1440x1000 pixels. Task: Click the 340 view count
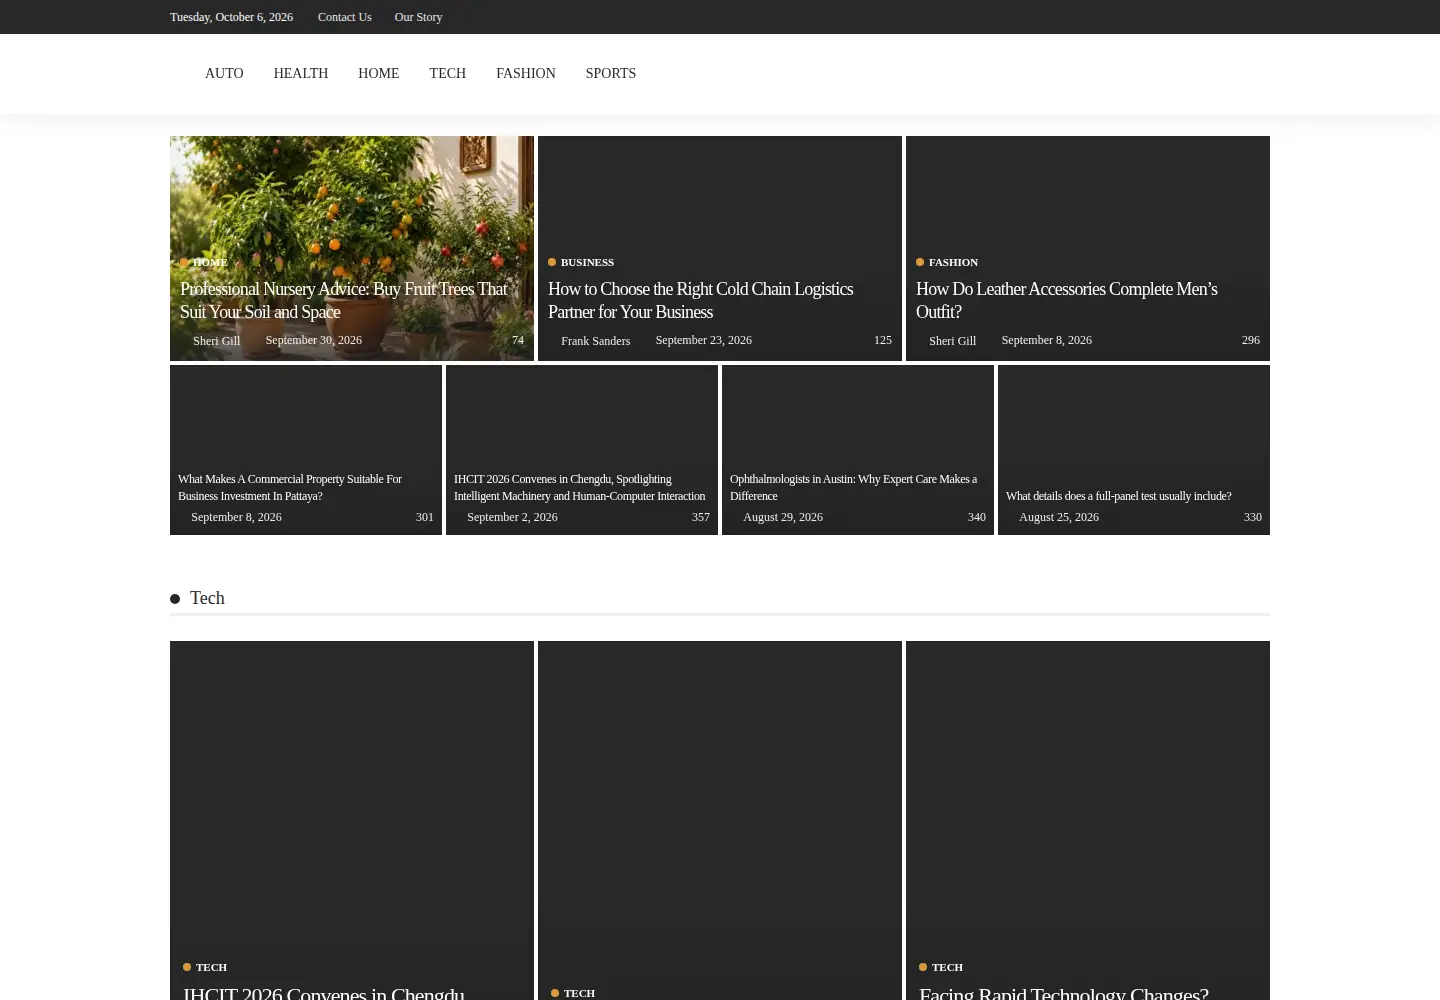click(976, 517)
